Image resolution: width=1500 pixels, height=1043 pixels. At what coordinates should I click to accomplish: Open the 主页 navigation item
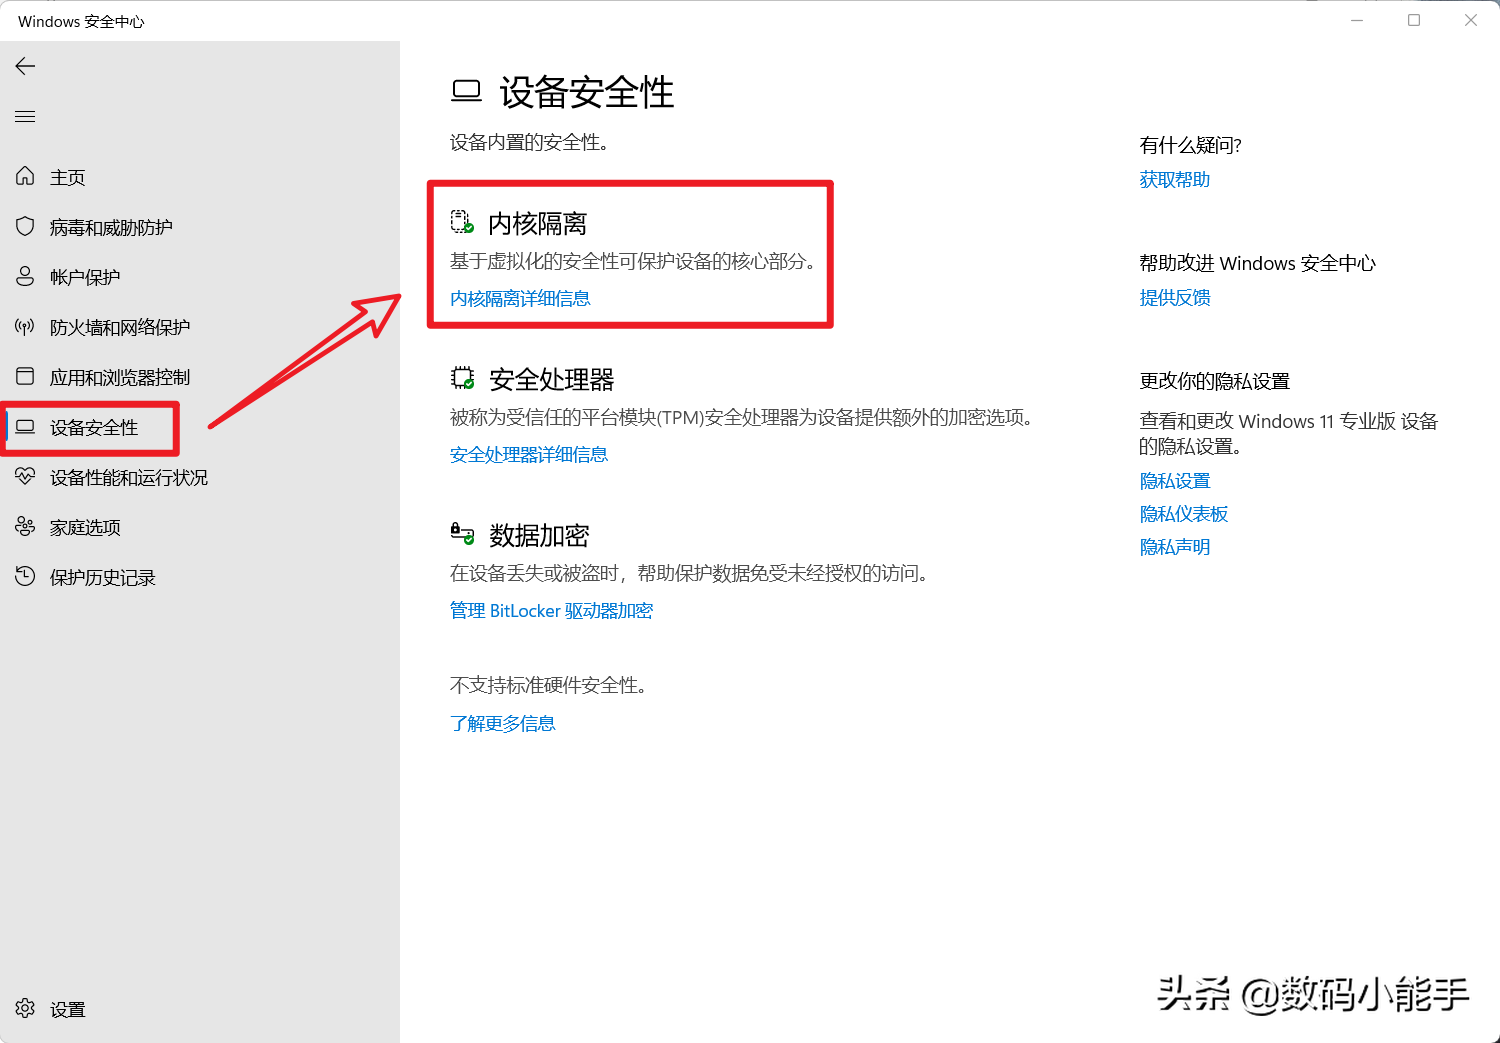pyautogui.click(x=68, y=177)
